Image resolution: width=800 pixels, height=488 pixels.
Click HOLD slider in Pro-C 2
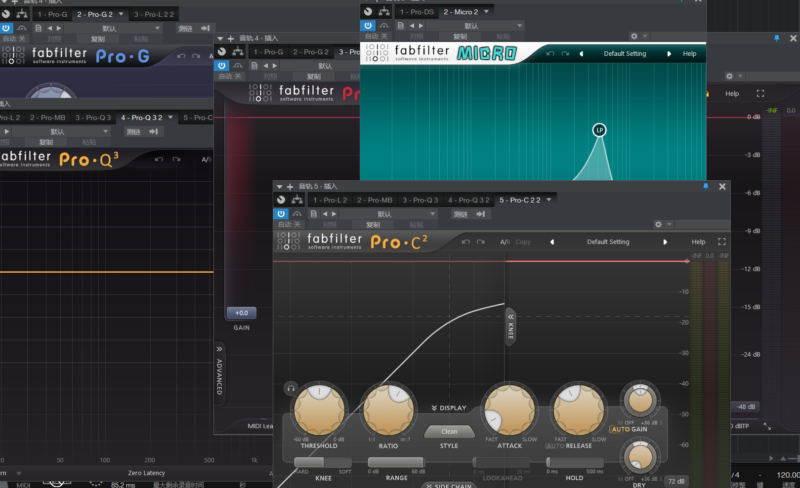tap(574, 462)
